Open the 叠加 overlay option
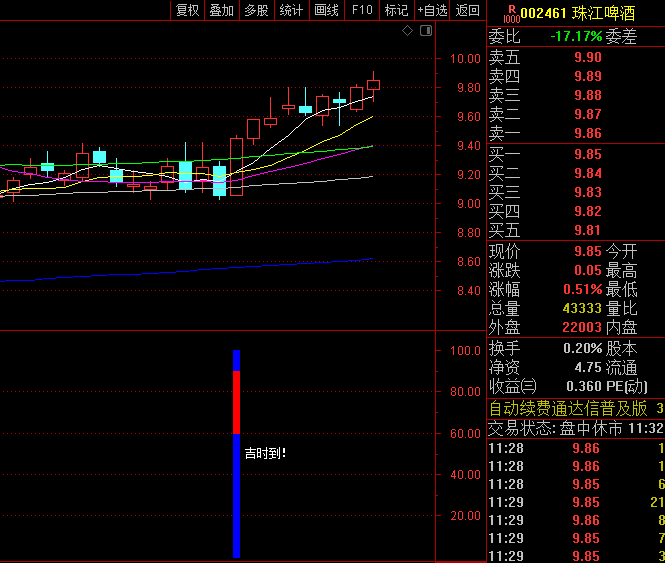The image size is (665, 563). [222, 10]
